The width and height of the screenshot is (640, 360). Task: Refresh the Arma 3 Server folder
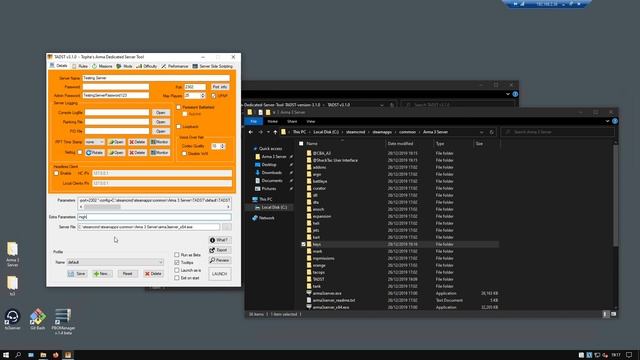pyautogui.click(x=491, y=132)
